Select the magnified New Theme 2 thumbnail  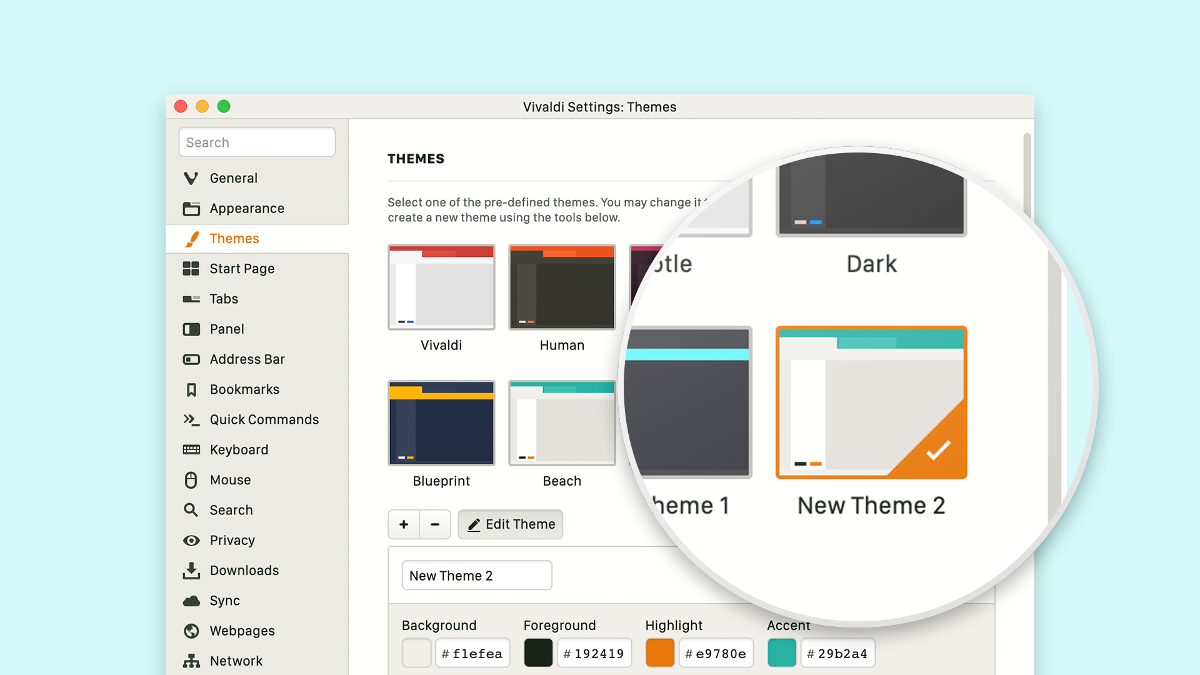coord(871,402)
